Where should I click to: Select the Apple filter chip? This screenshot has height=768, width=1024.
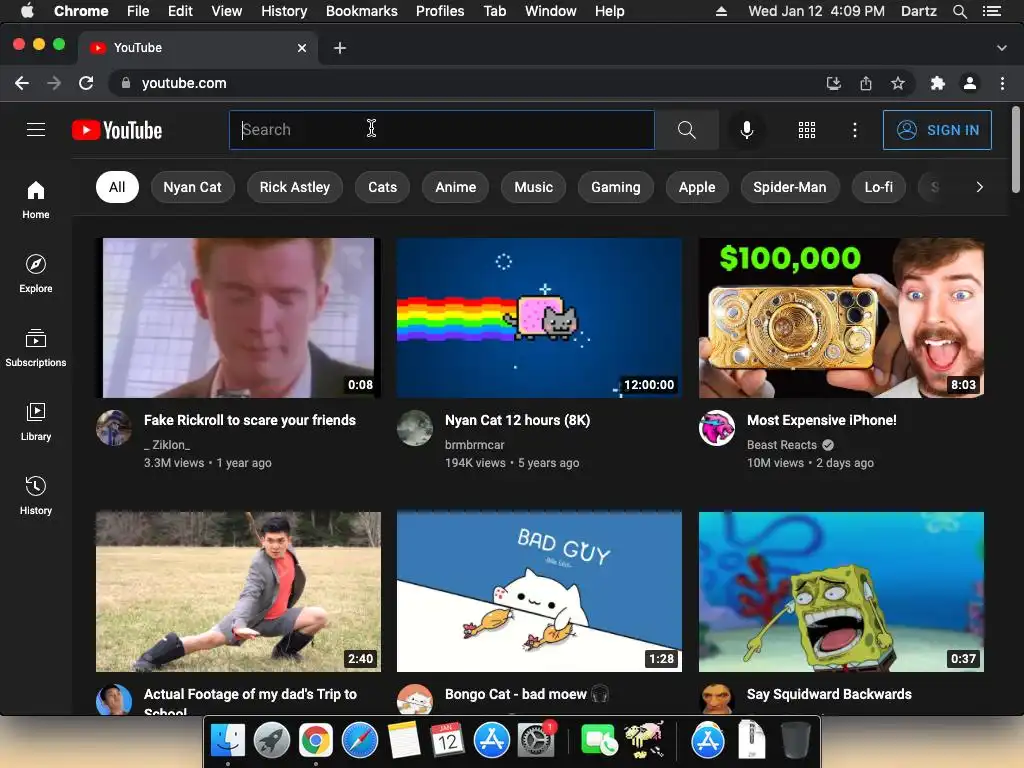(x=697, y=187)
